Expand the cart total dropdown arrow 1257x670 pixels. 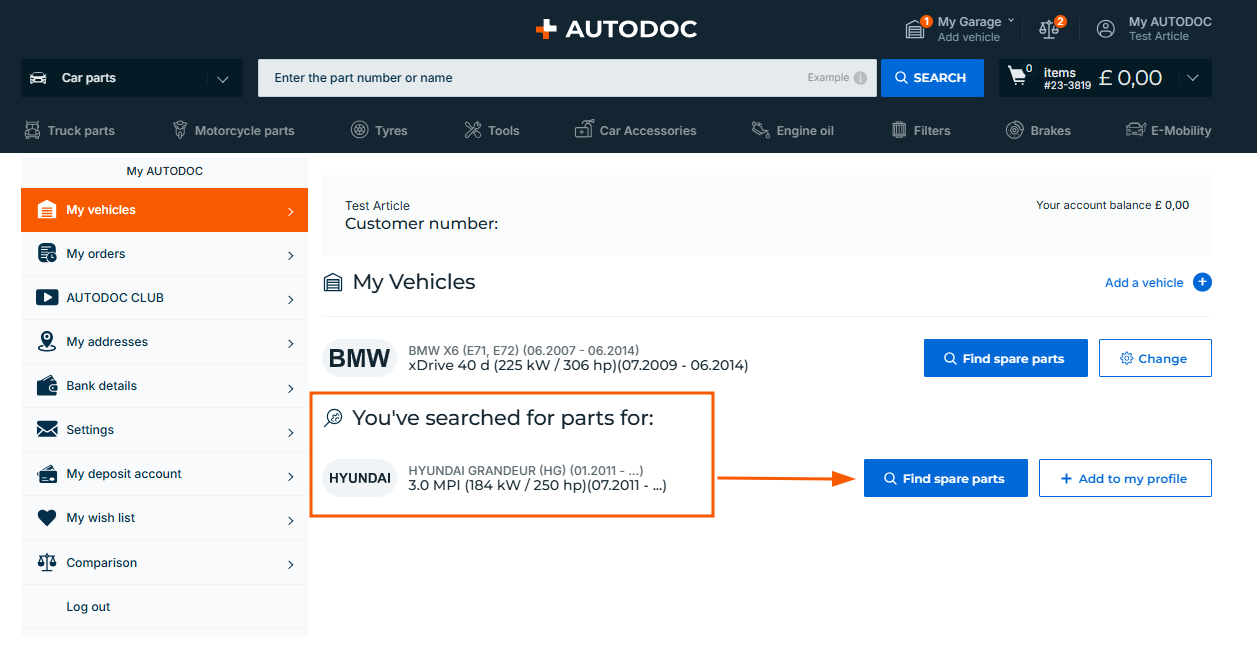(x=1191, y=78)
